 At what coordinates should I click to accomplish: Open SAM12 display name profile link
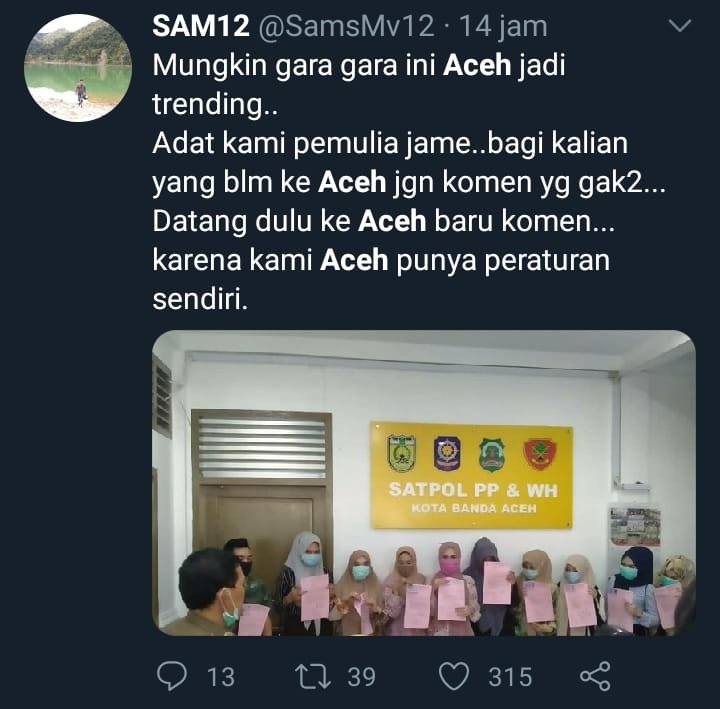click(x=201, y=26)
